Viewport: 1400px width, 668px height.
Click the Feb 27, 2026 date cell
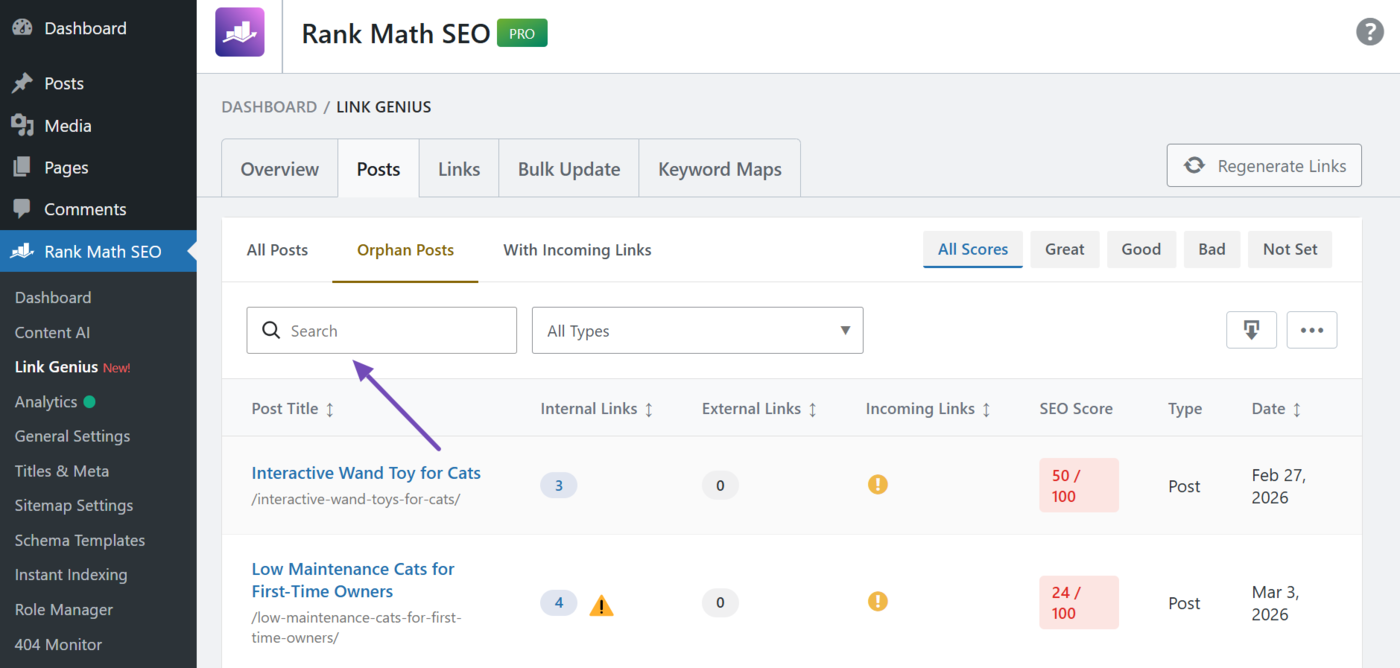pos(1279,486)
